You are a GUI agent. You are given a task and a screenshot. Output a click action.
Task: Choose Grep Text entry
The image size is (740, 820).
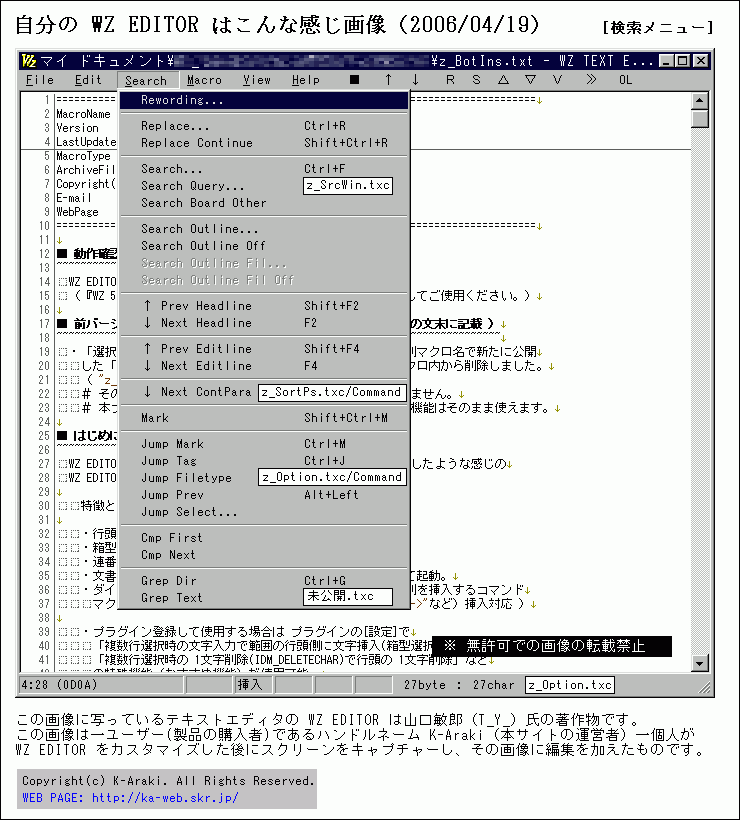[264, 597]
